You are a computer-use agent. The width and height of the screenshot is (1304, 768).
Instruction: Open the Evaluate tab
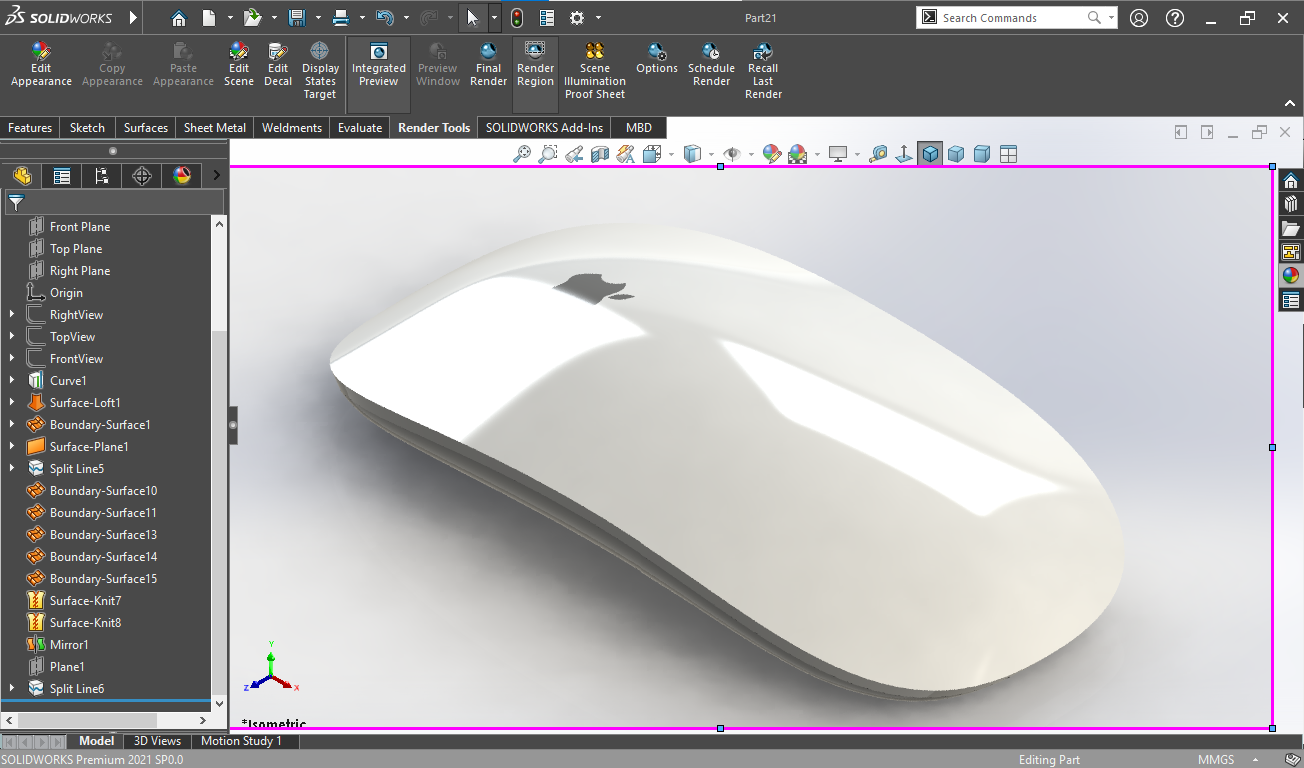pyautogui.click(x=359, y=128)
